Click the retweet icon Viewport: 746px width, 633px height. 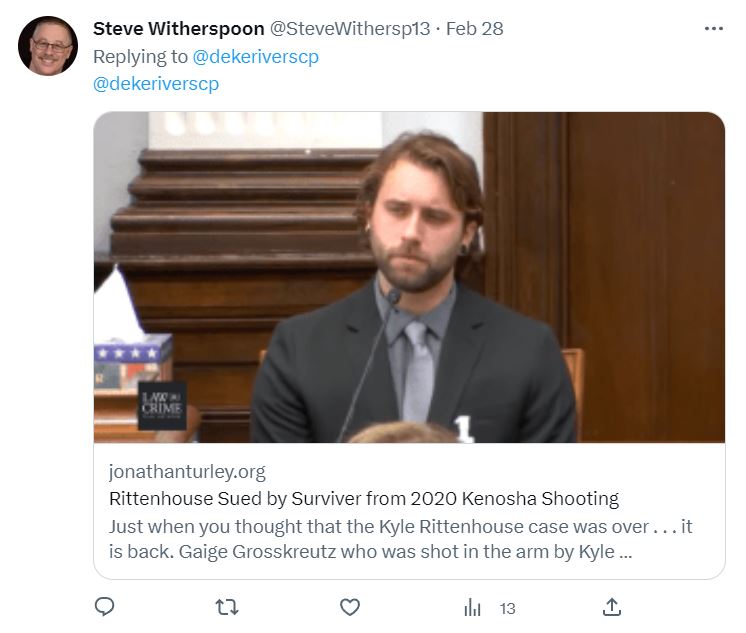[x=227, y=606]
